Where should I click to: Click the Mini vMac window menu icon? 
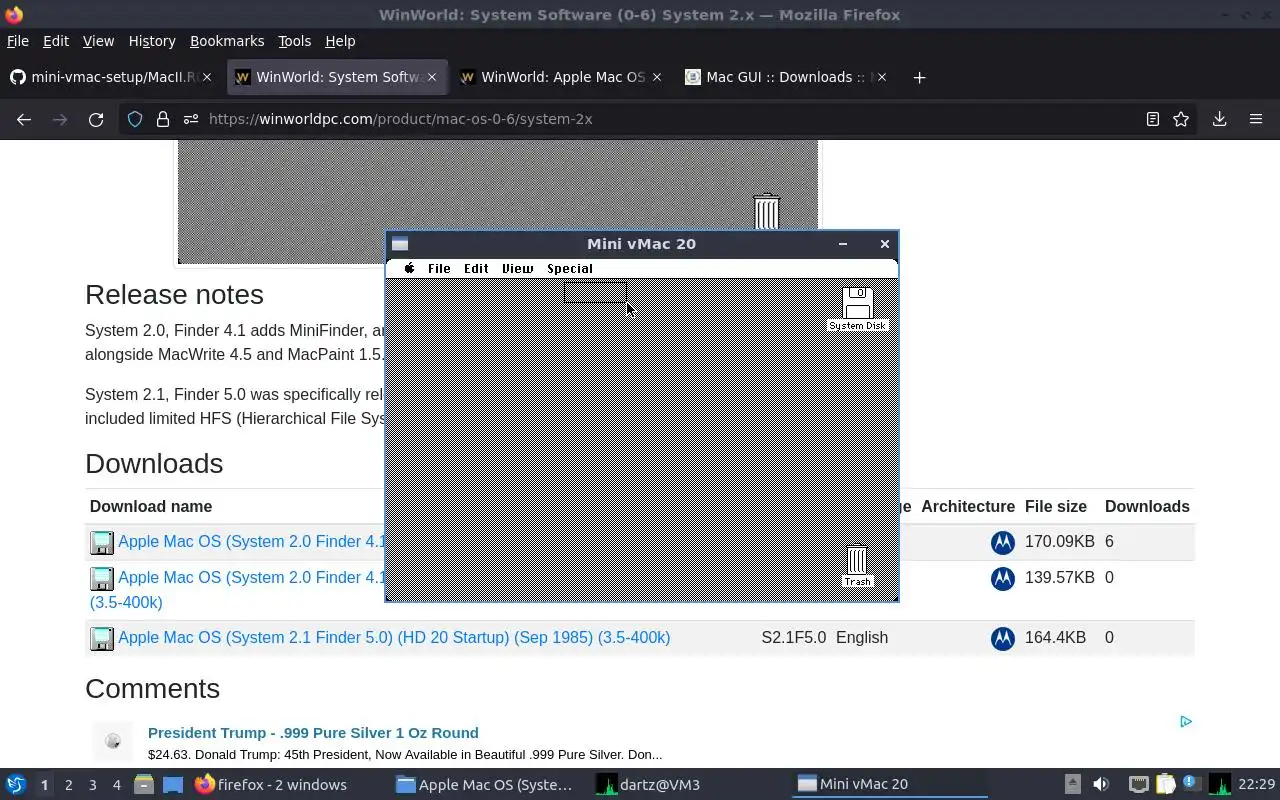[x=400, y=244]
